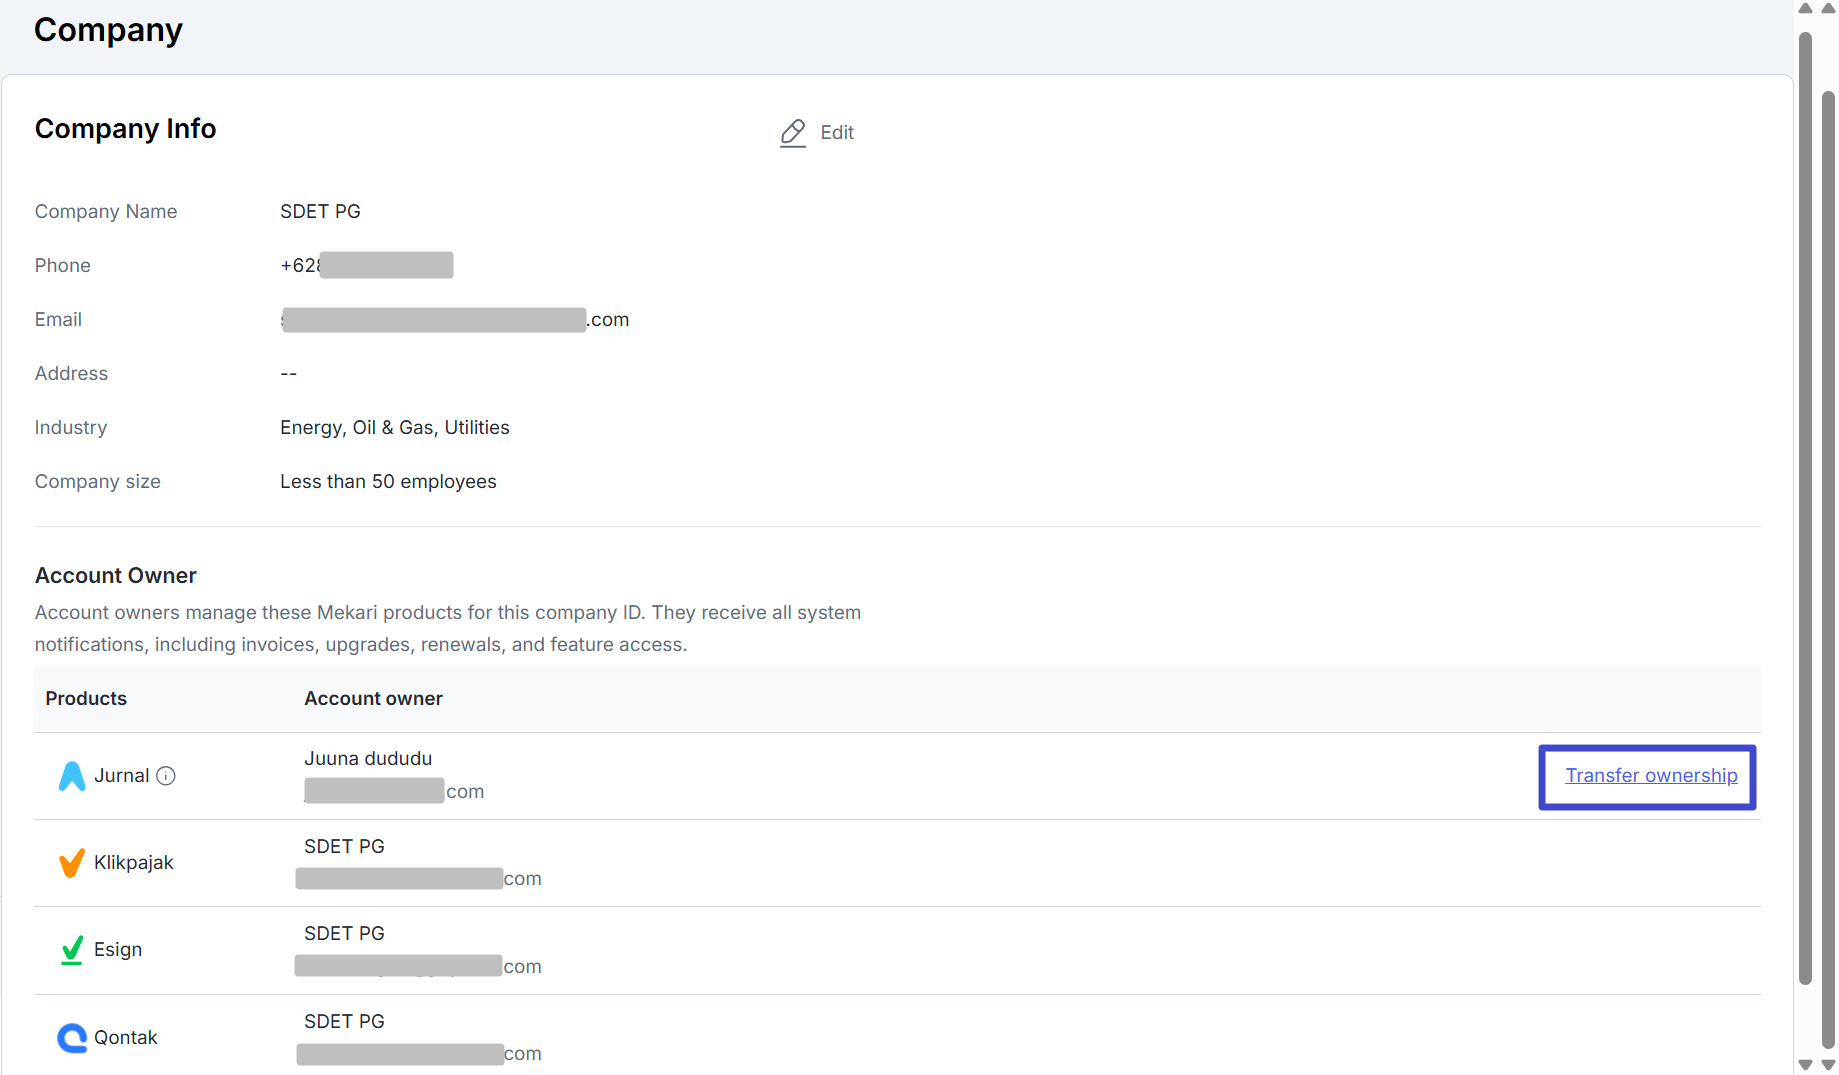The image size is (1839, 1075).
Task: Select the Jurnal product name
Action: tap(121, 776)
